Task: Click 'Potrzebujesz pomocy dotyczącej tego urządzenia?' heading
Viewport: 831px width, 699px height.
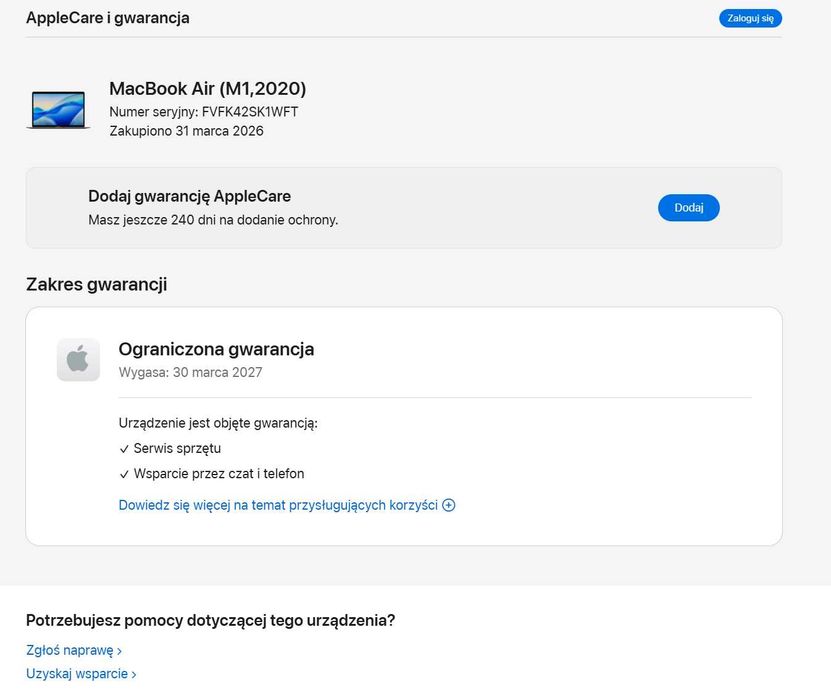Action: click(210, 620)
